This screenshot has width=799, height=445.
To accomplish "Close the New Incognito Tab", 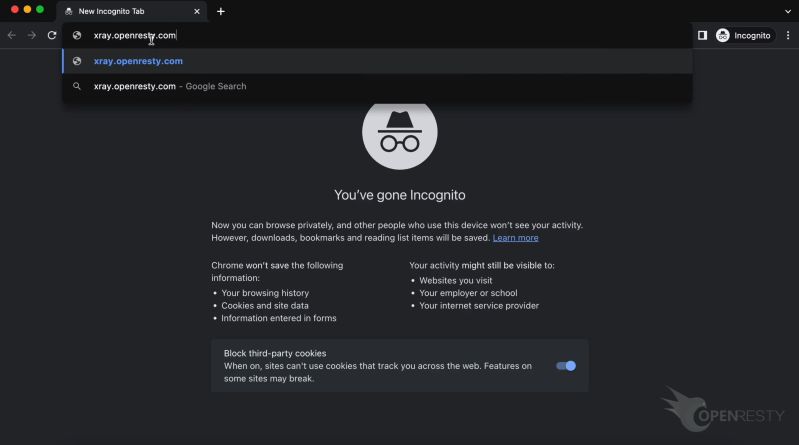I will pyautogui.click(x=197, y=11).
